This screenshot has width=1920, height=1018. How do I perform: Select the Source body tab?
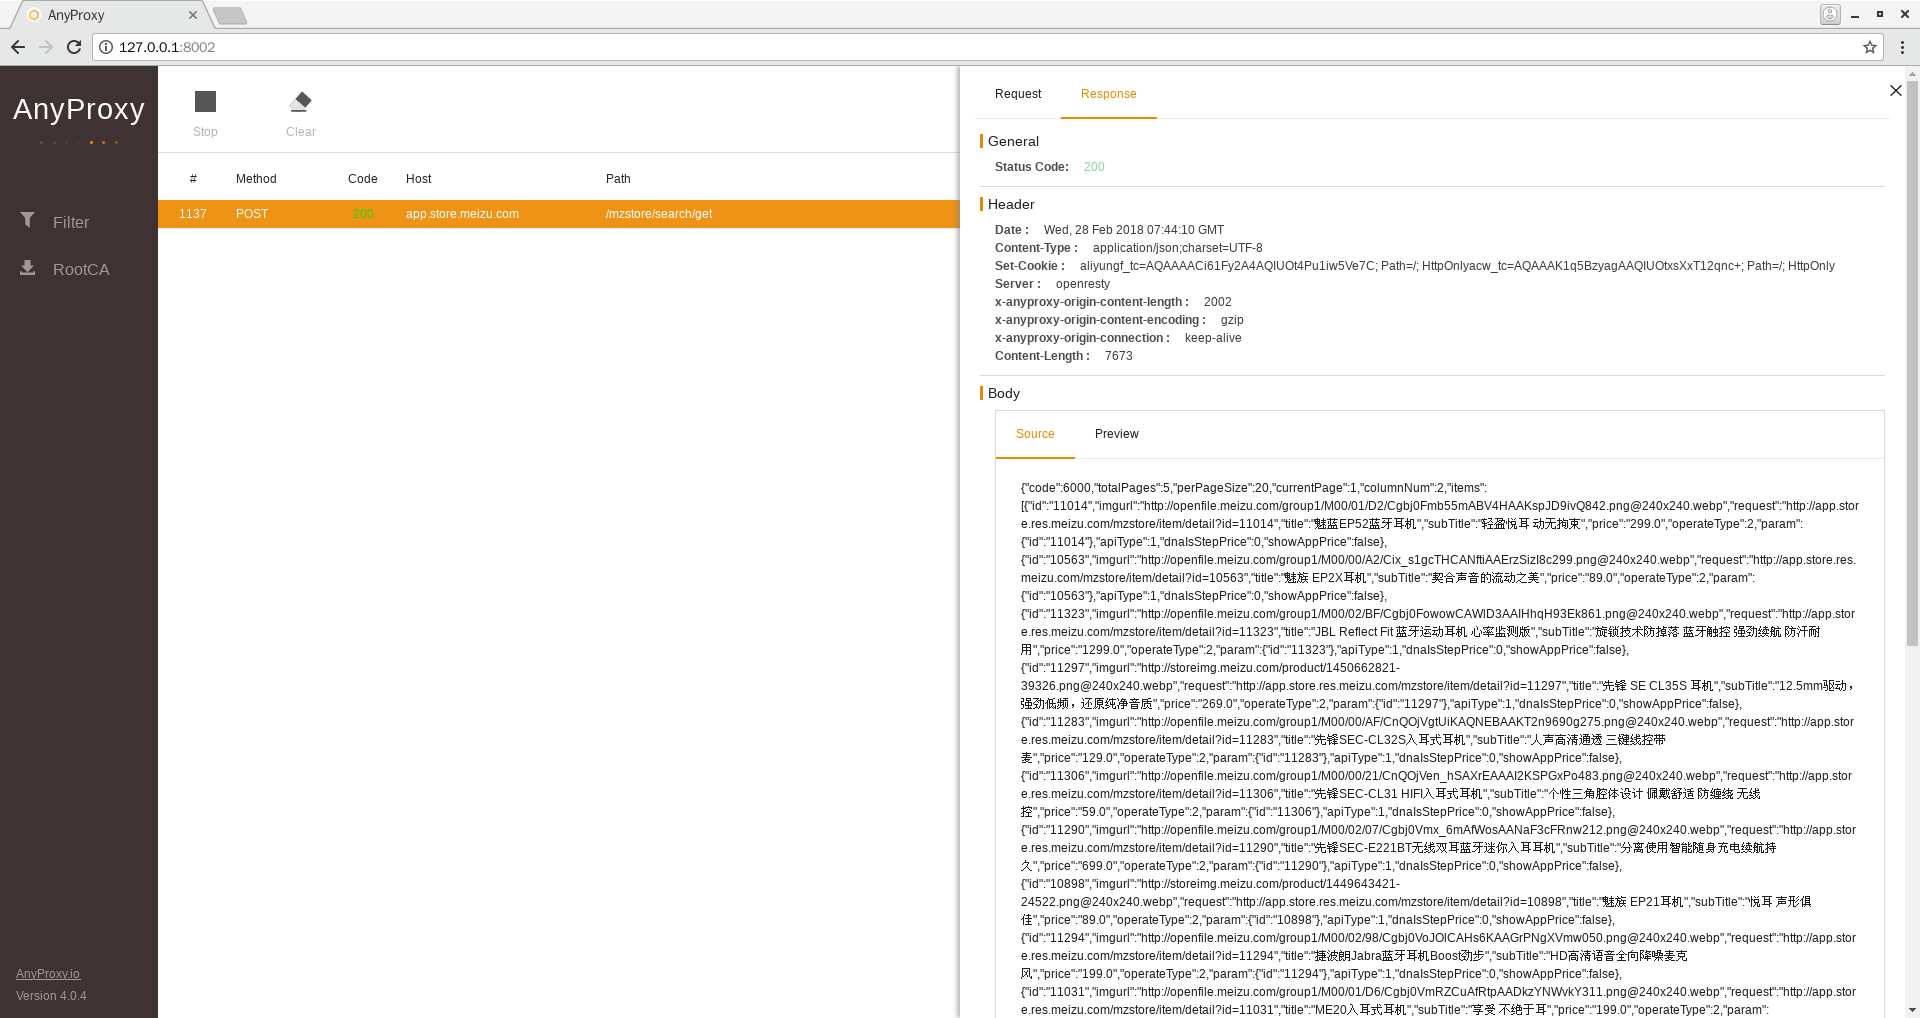(x=1035, y=434)
